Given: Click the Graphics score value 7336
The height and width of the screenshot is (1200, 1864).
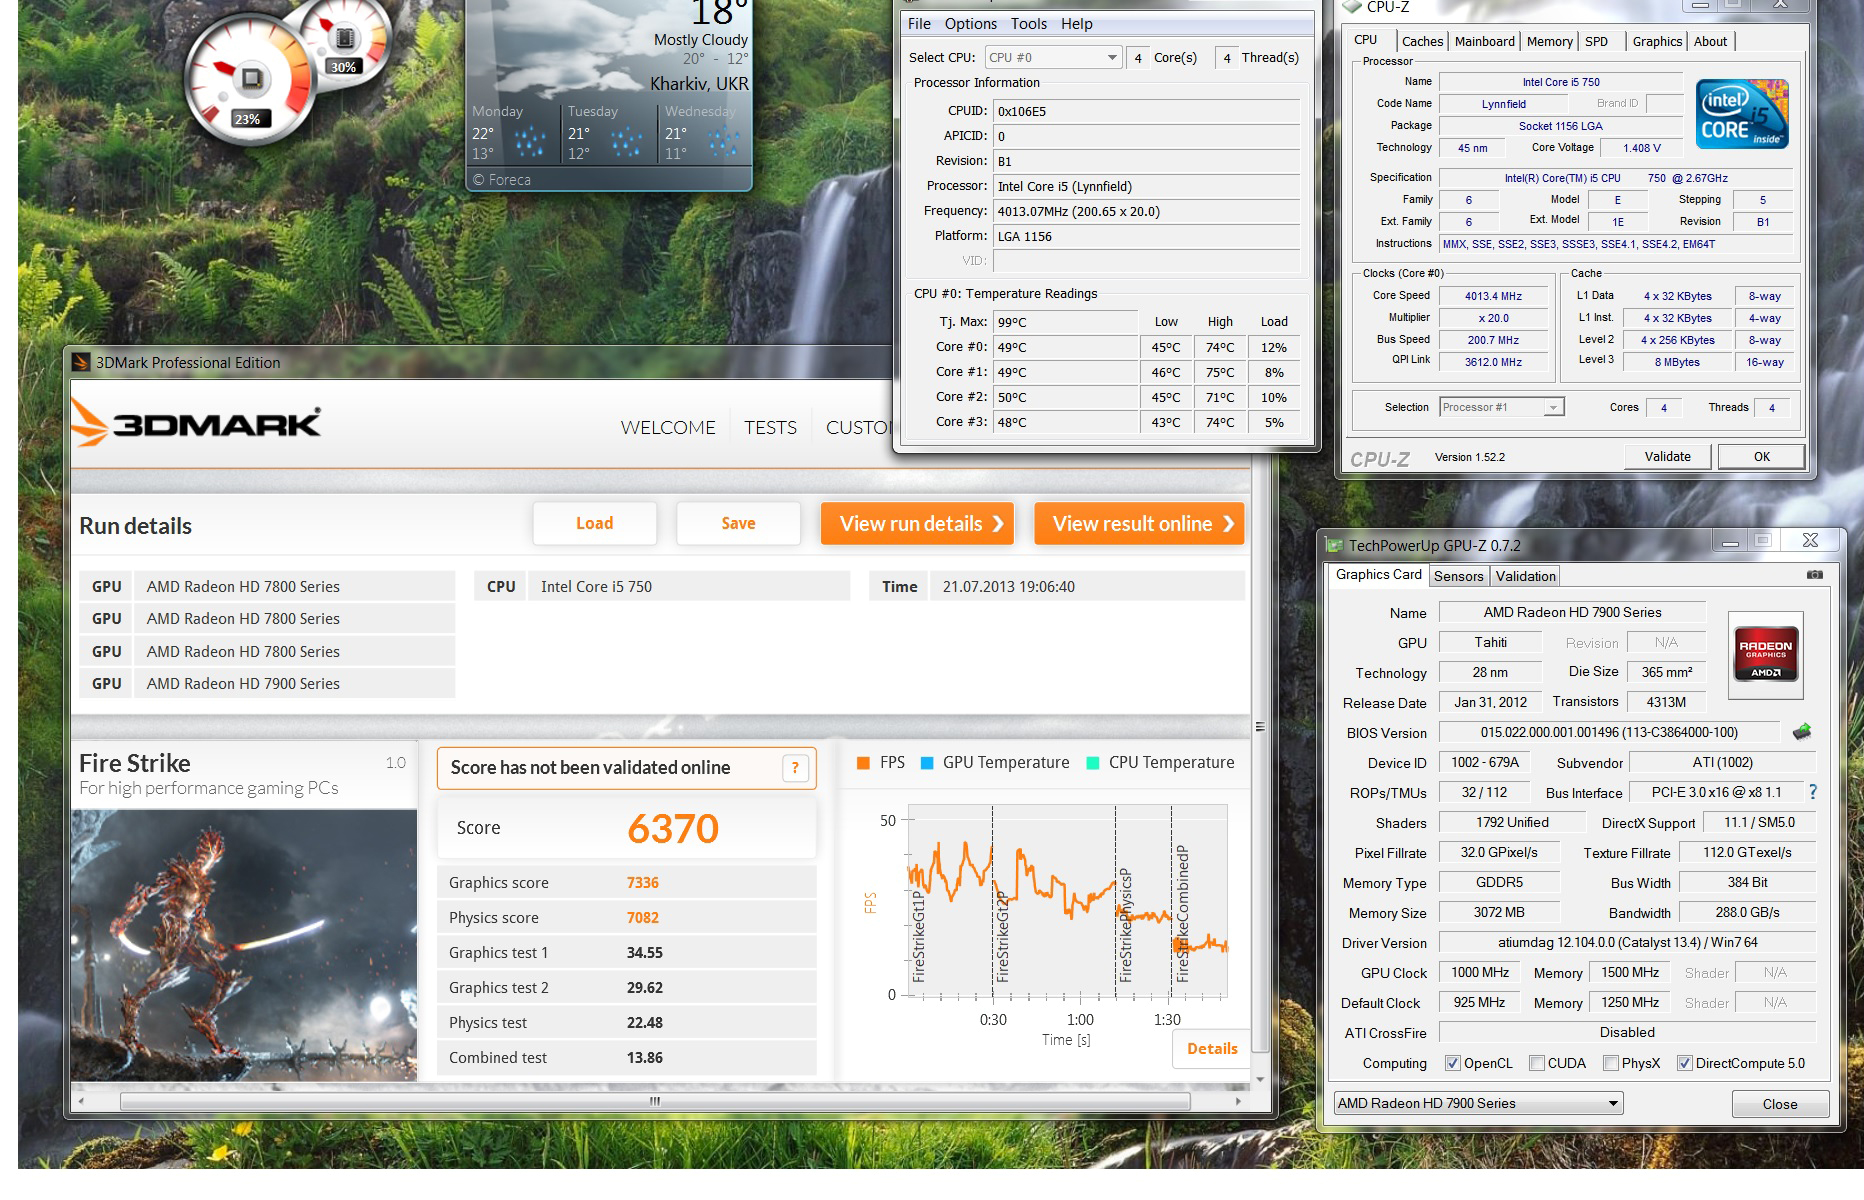Looking at the screenshot, I should coord(643,883).
